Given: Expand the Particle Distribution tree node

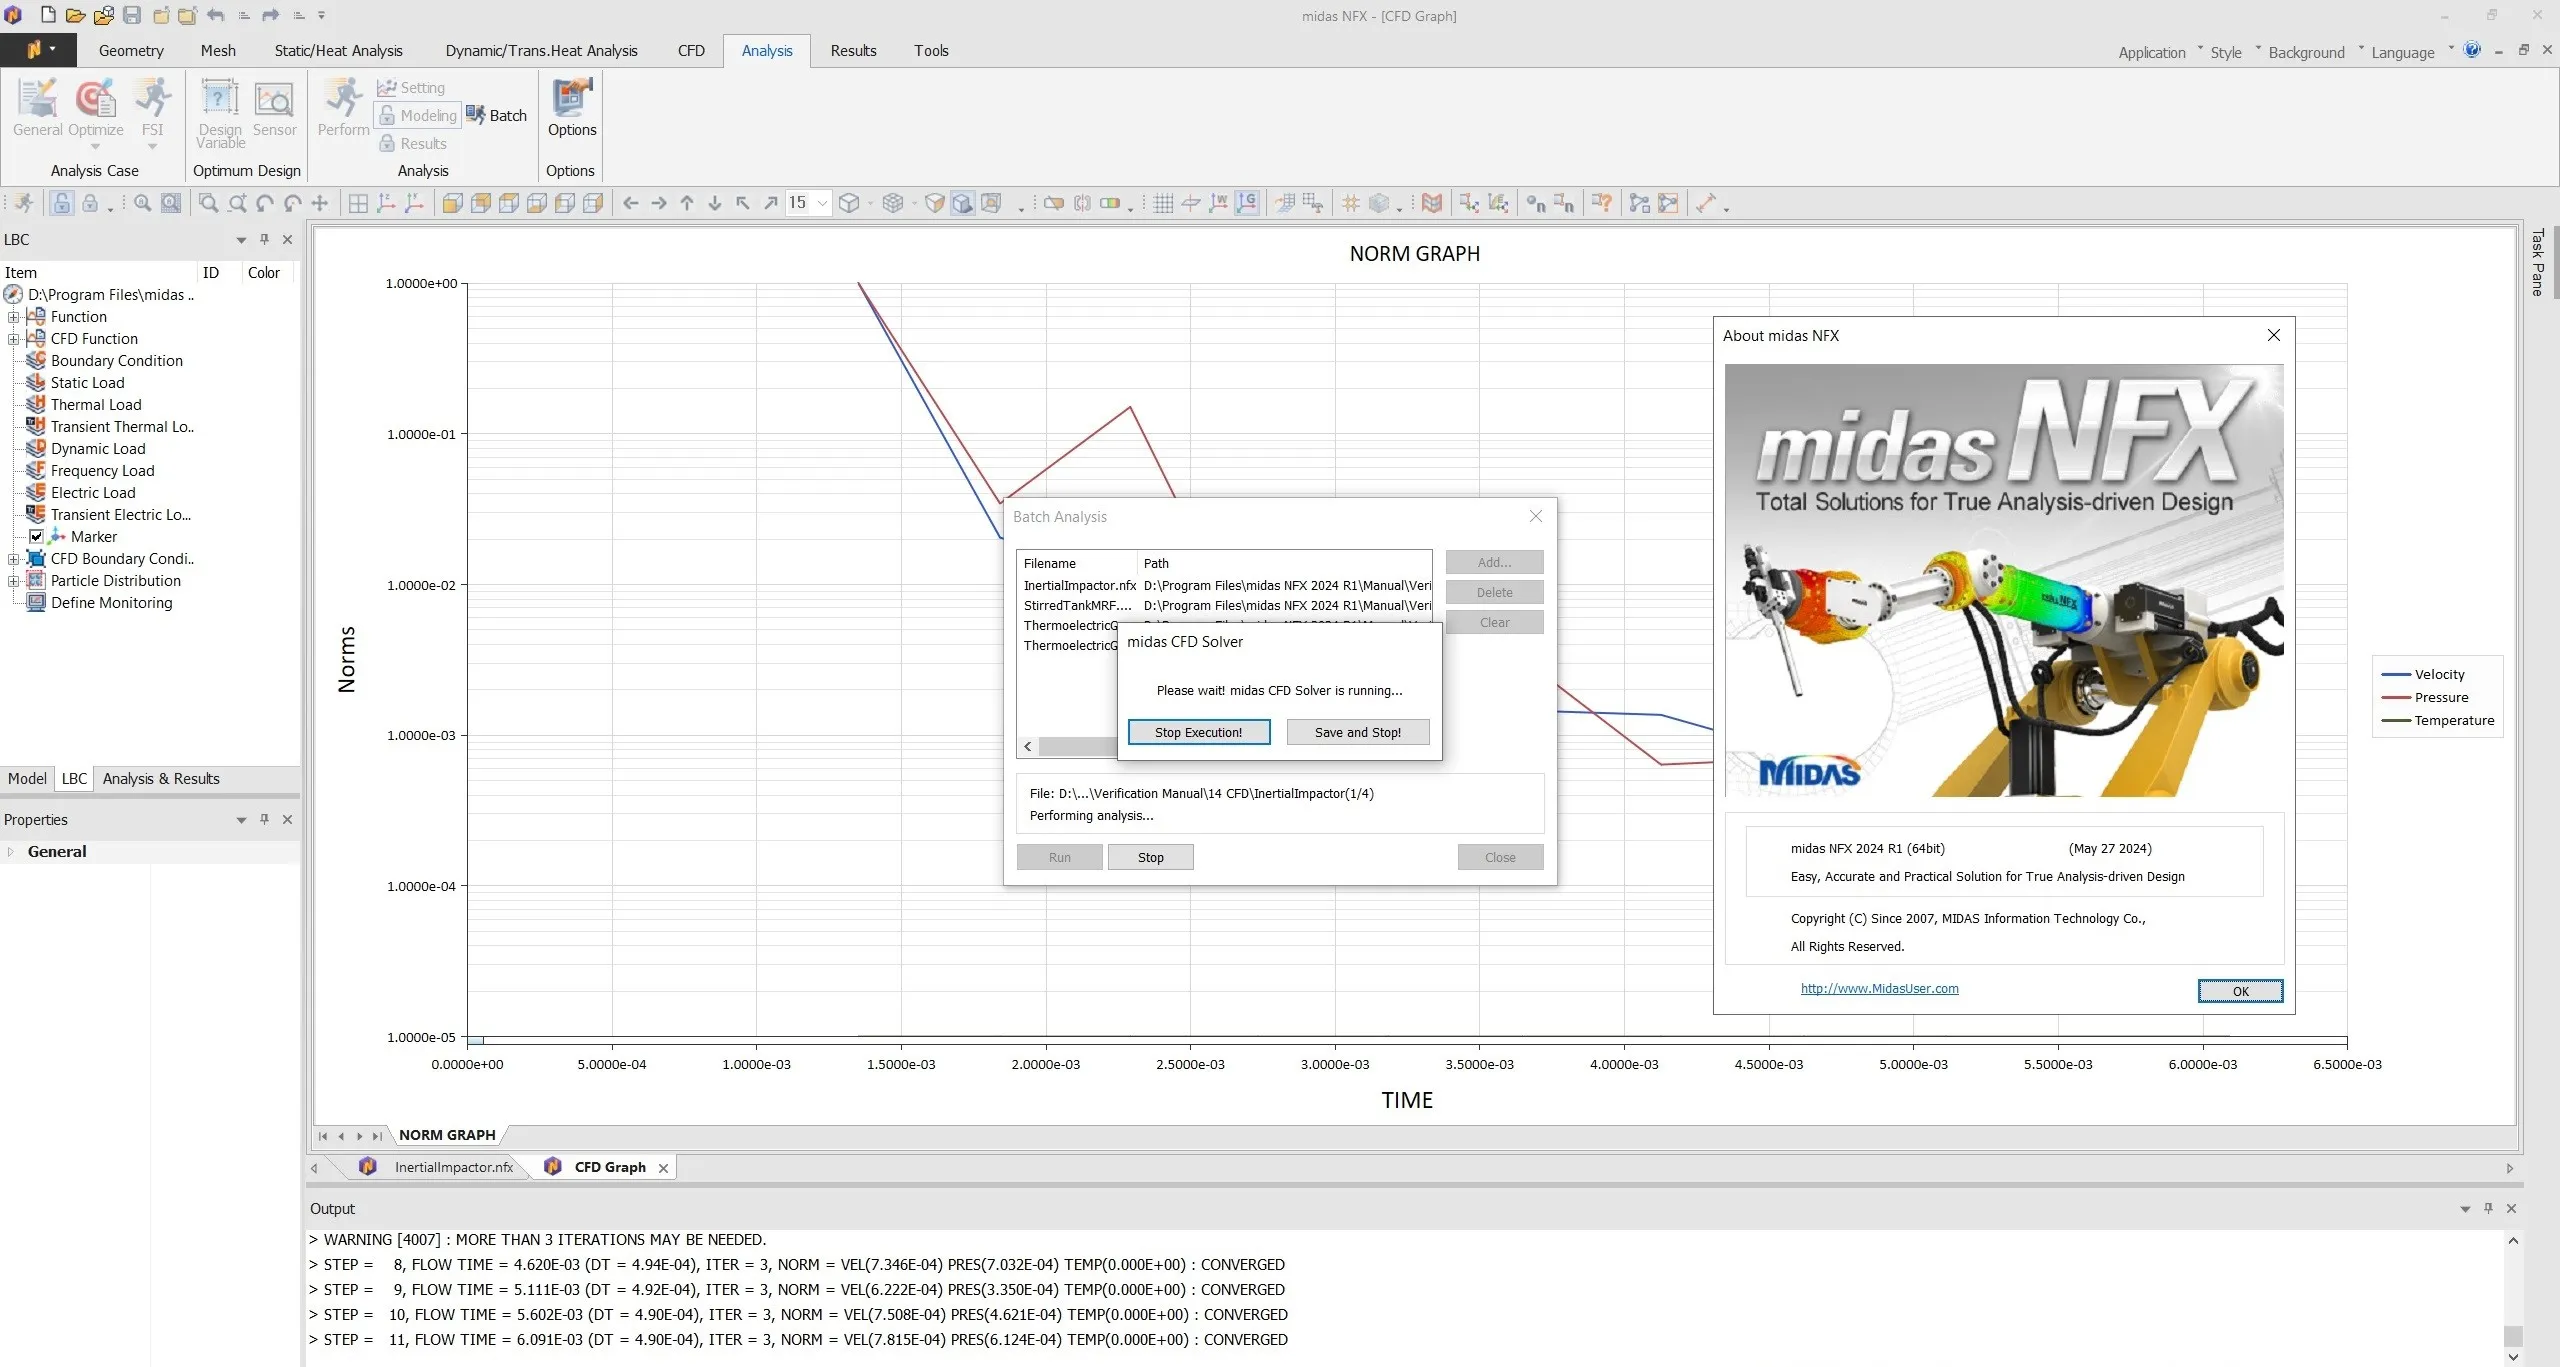Looking at the screenshot, I should pyautogui.click(x=13, y=581).
